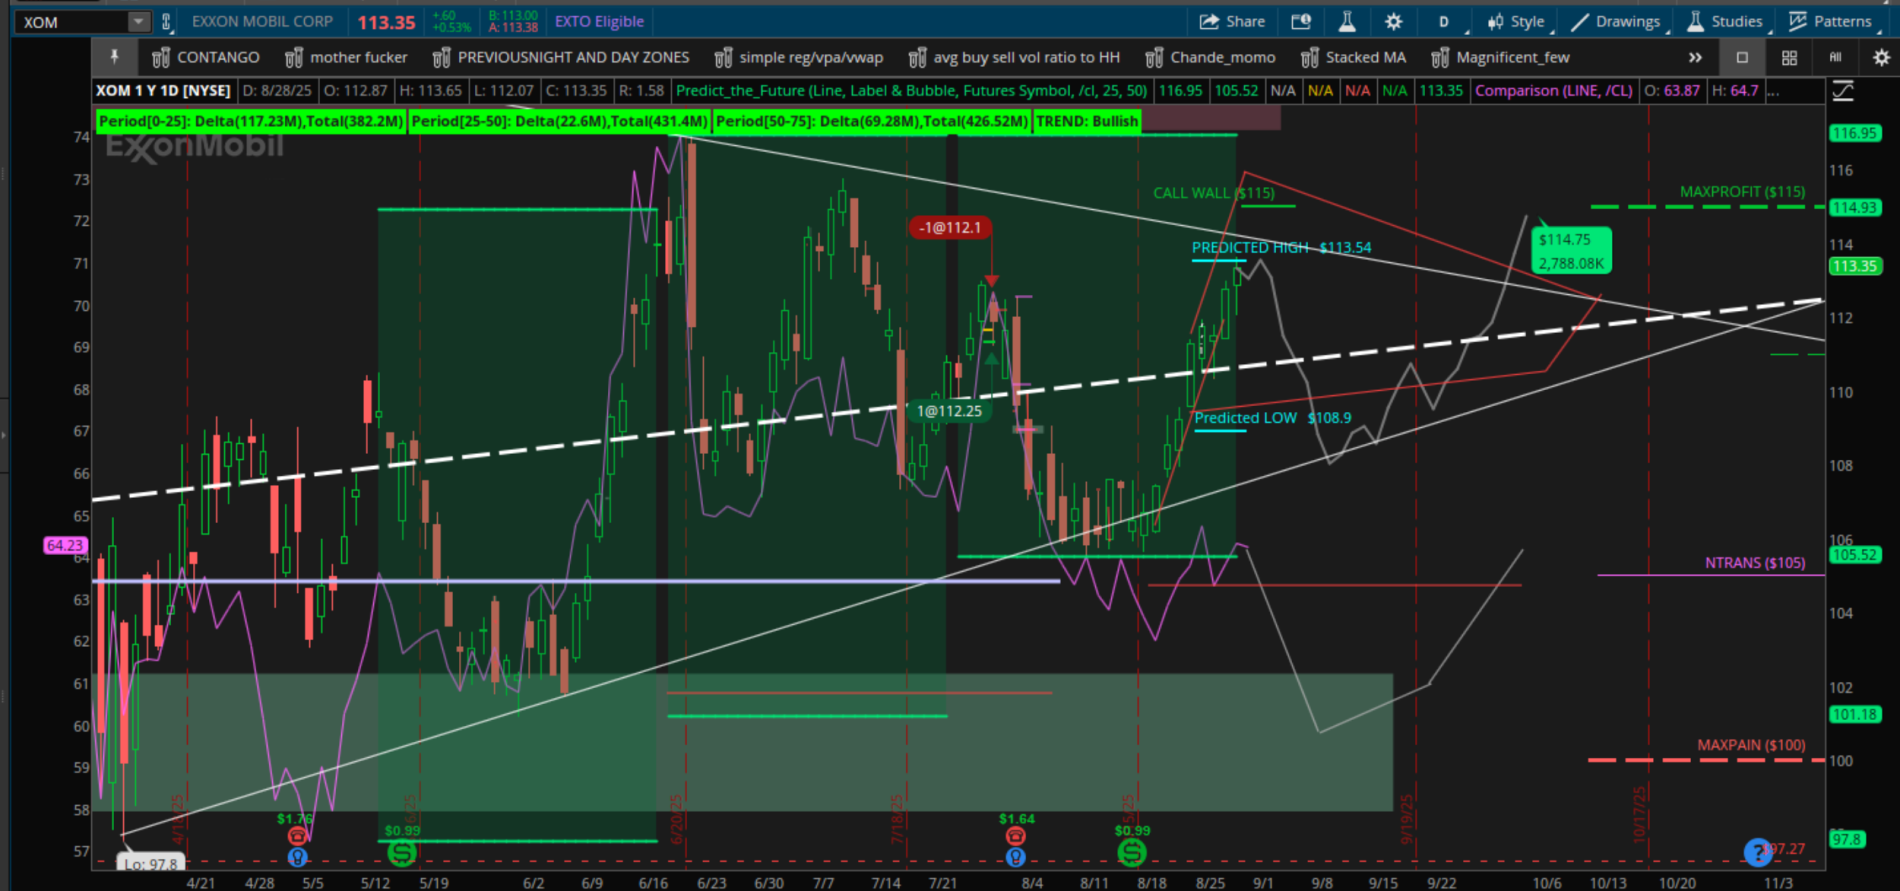1900x891 pixels.
Task: Click the $1.76 earnings phone icon
Action: pos(297,836)
